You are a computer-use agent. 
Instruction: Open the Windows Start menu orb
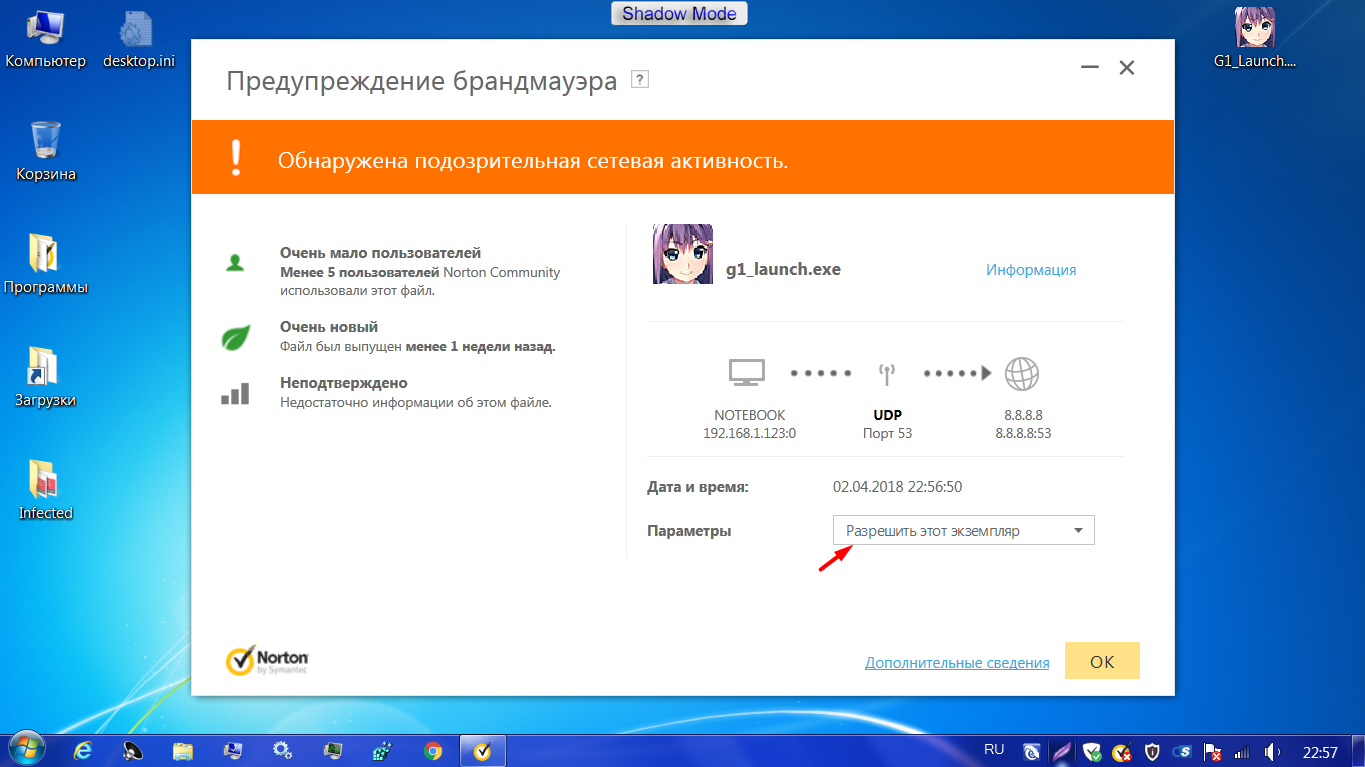point(26,750)
